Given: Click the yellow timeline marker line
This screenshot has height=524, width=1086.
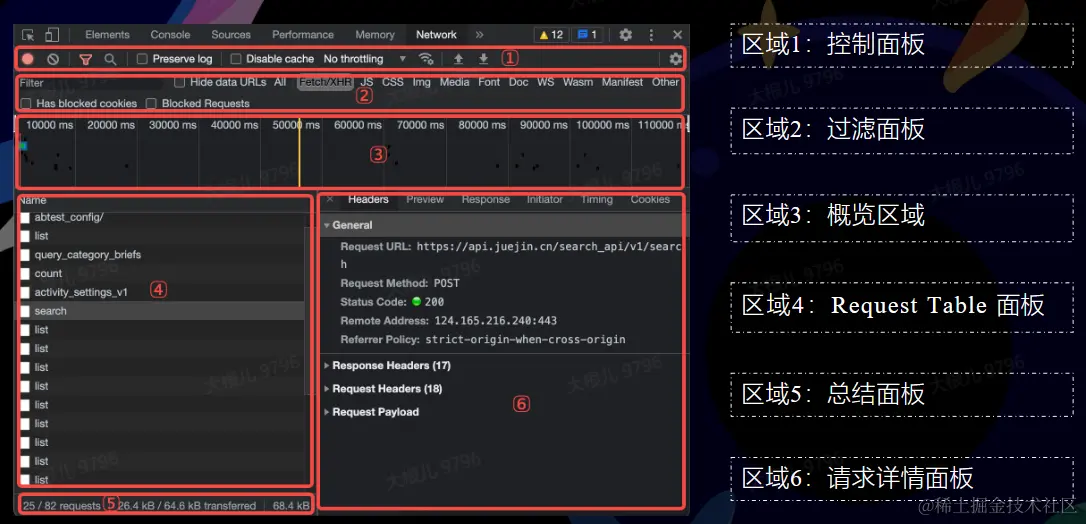Looking at the screenshot, I should click(x=299, y=152).
